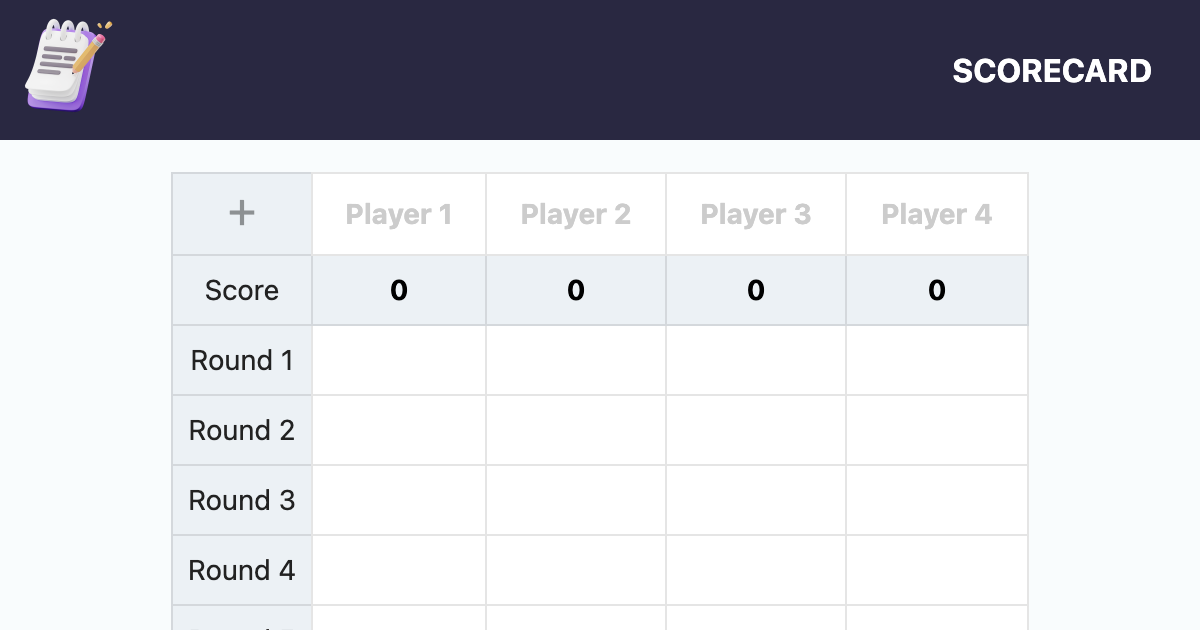Select the Player 2 name field

576,214
